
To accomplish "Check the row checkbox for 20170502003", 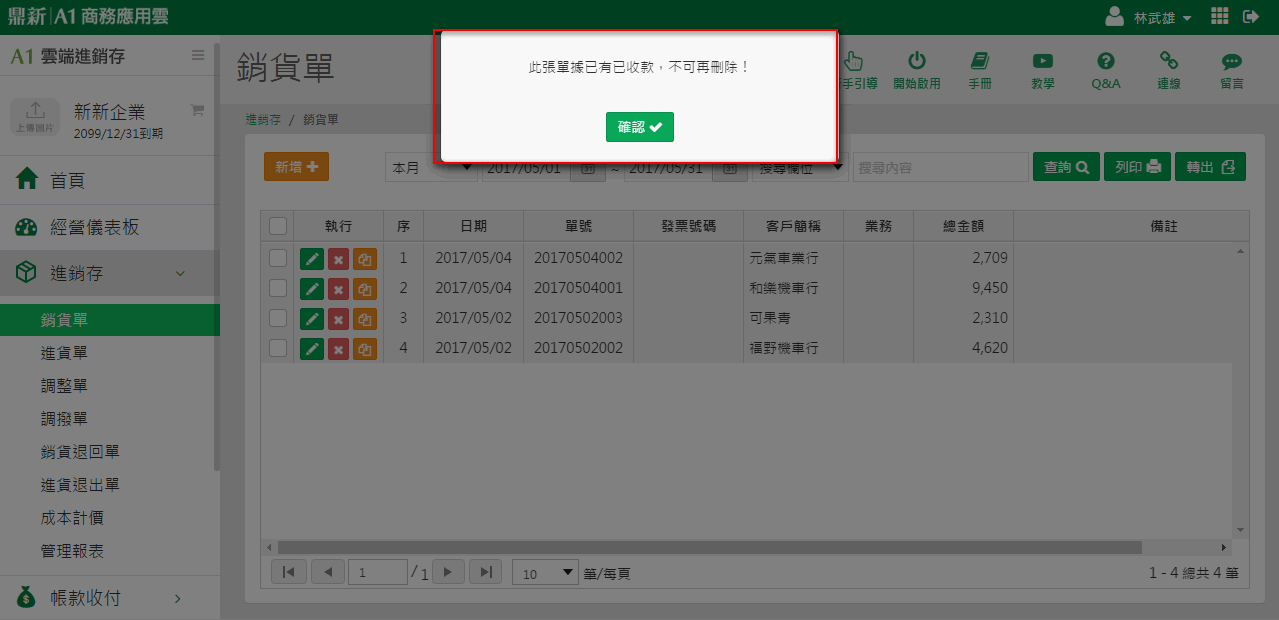I will 278,318.
